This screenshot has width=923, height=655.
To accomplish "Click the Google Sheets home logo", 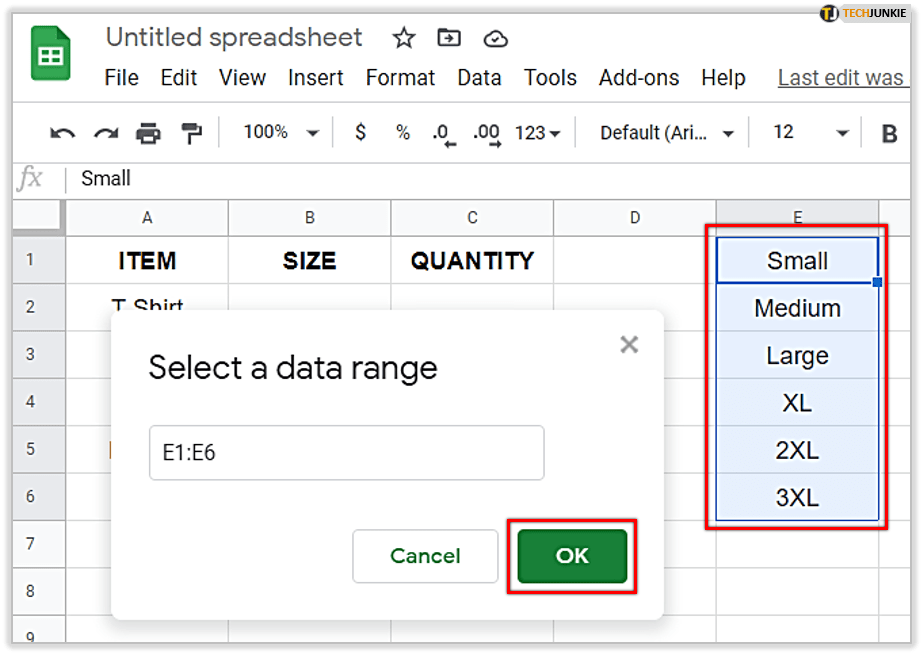I will 48,53.
